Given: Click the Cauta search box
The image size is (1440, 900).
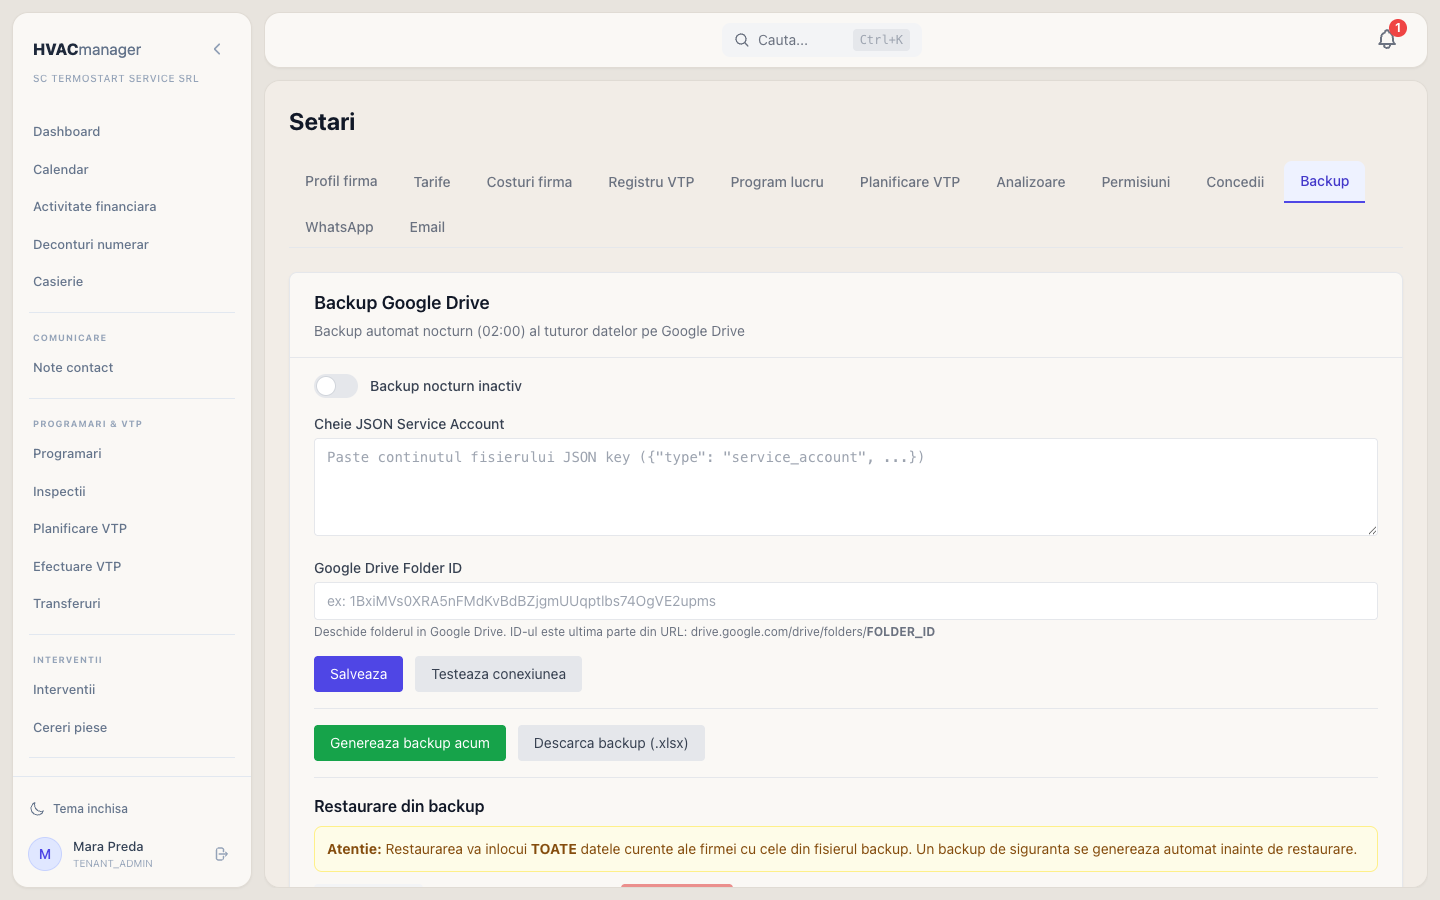Looking at the screenshot, I should tap(822, 40).
